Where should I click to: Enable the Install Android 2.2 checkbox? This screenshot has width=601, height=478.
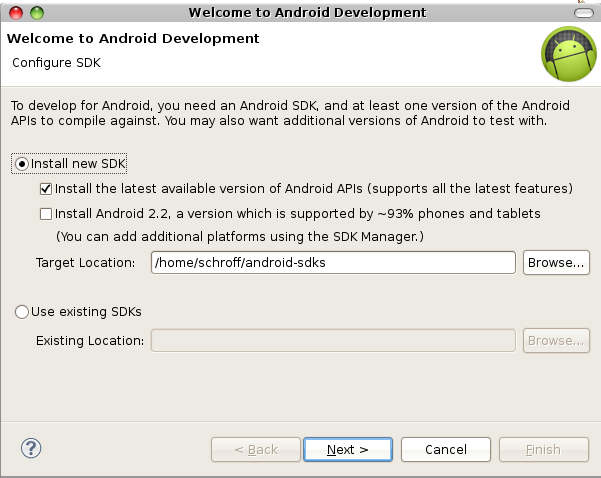(46, 213)
